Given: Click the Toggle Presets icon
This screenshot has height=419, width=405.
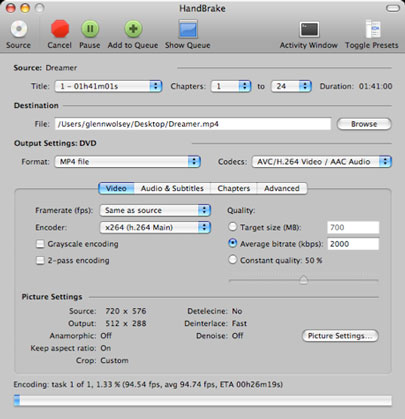Looking at the screenshot, I should (372, 29).
